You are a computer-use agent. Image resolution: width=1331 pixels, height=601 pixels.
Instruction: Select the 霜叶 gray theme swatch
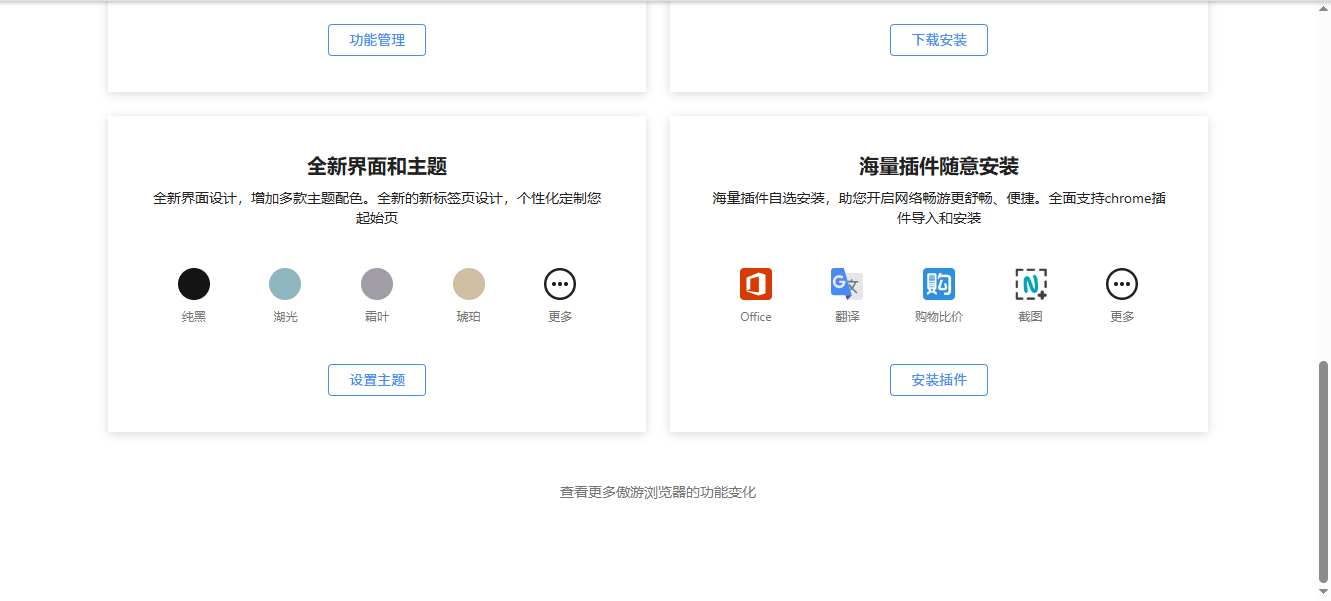click(x=377, y=284)
